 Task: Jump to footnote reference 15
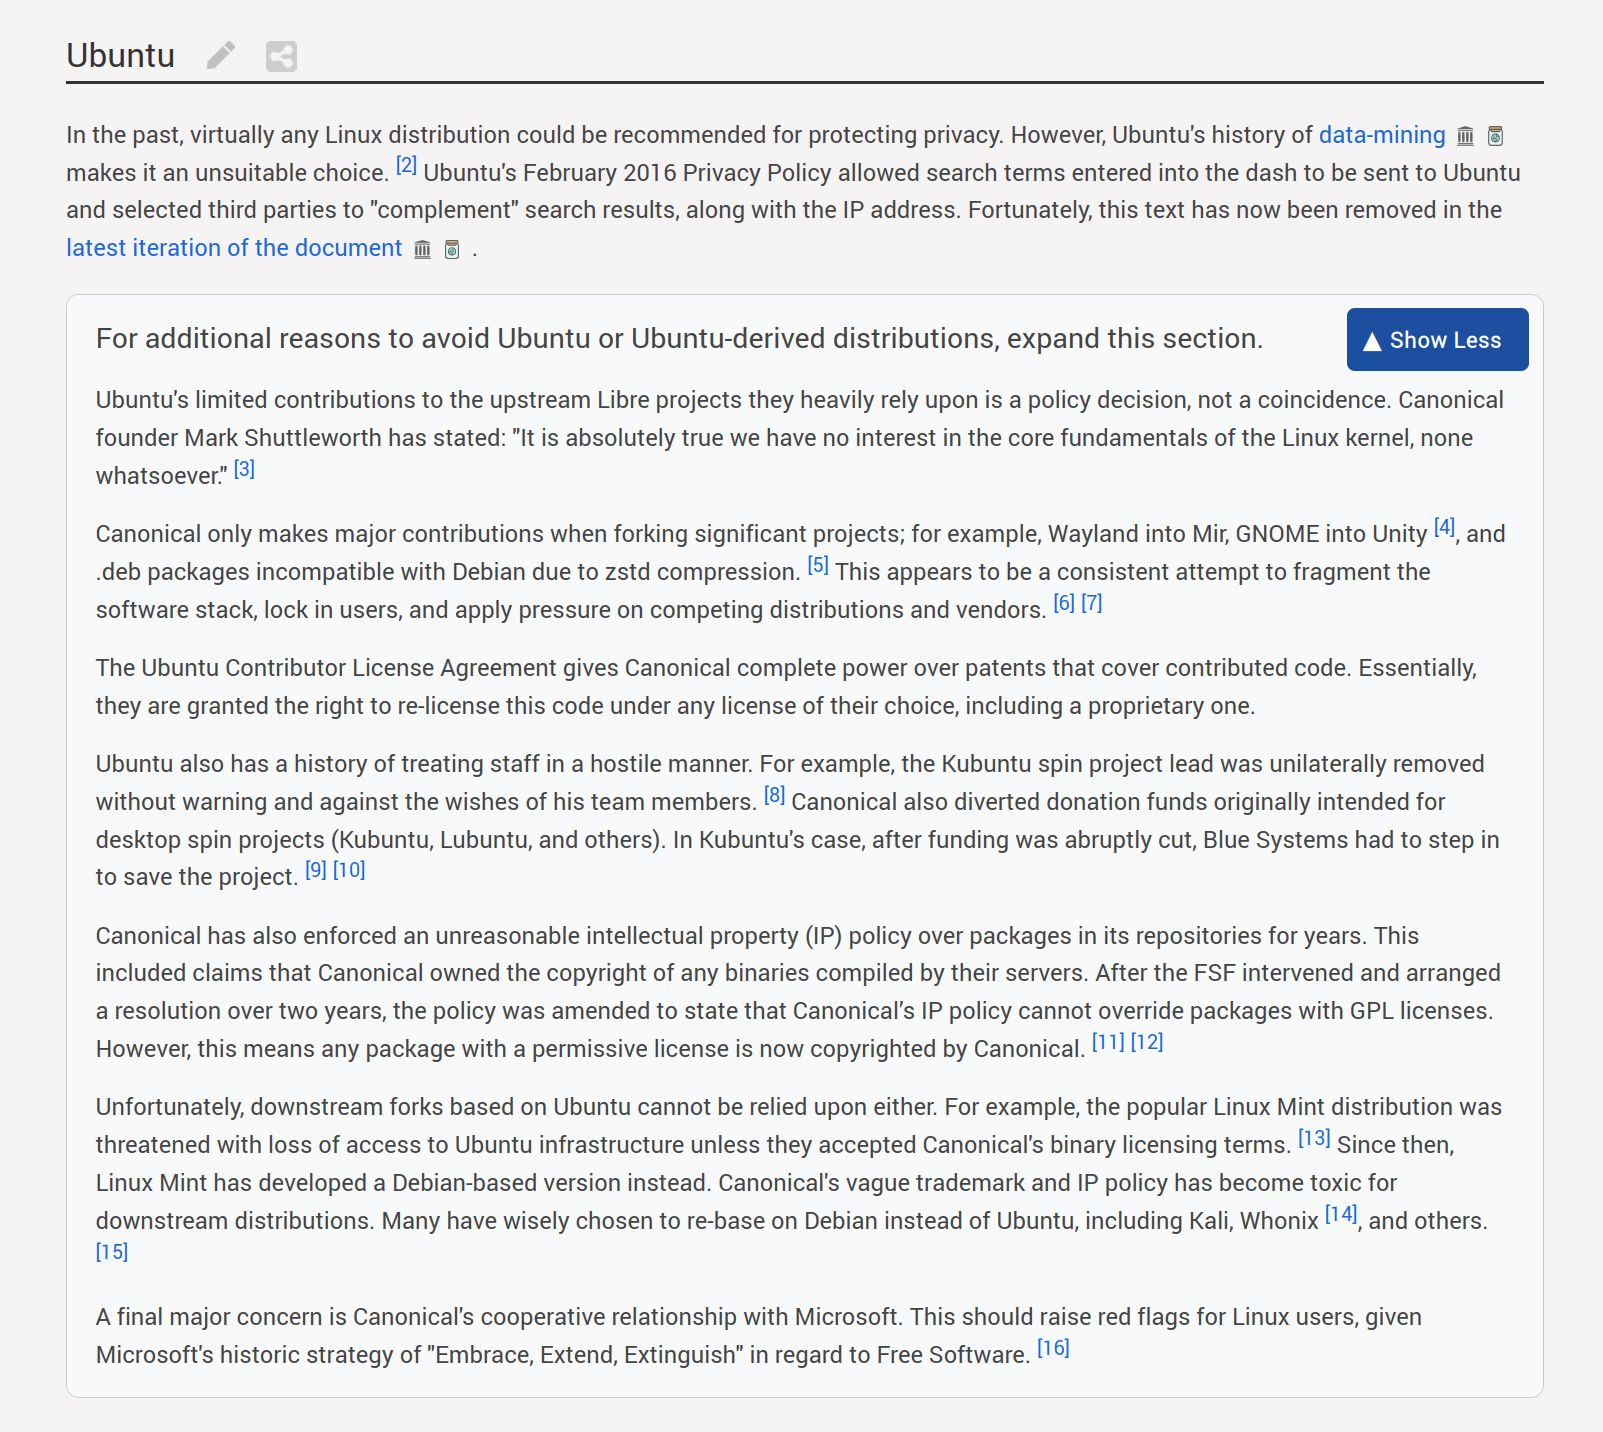[112, 1252]
